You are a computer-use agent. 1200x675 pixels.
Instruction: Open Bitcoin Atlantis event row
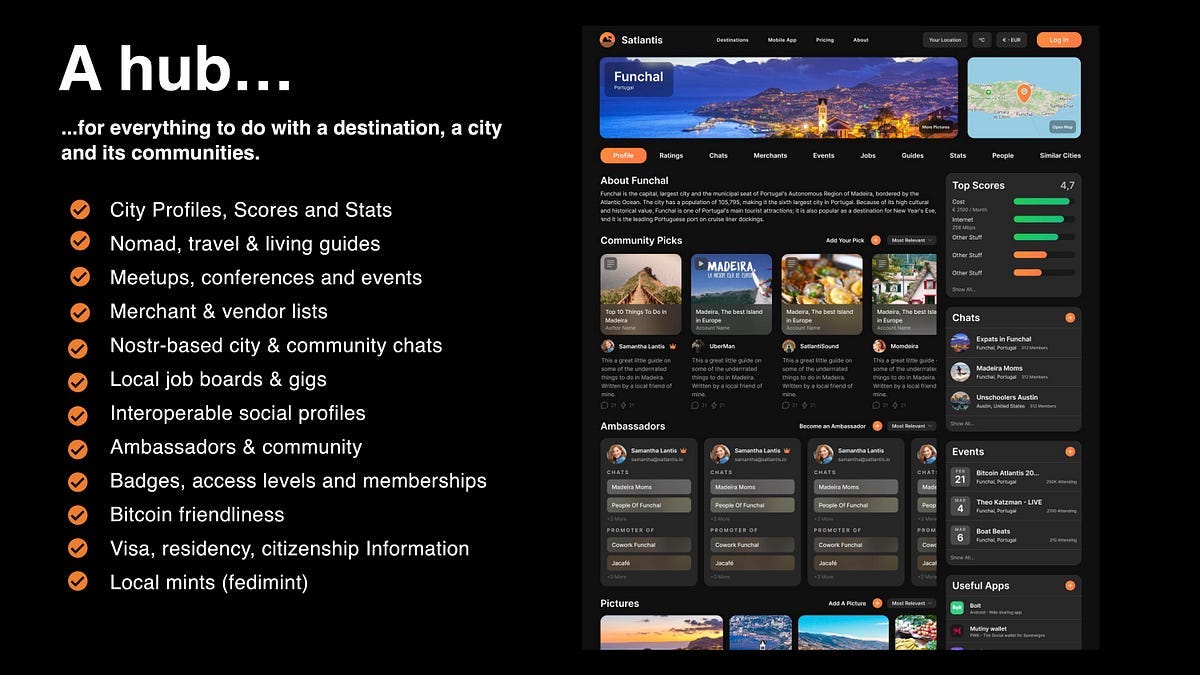pyautogui.click(x=1013, y=477)
